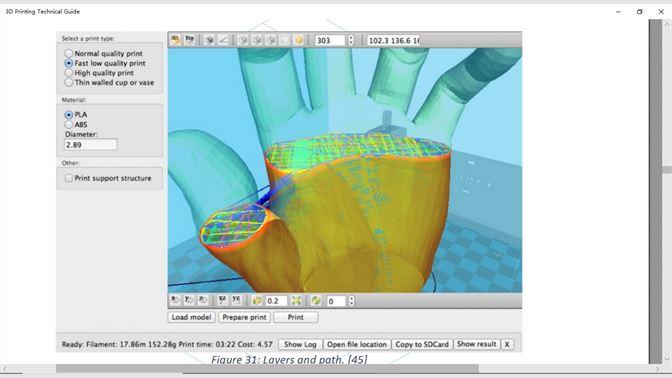Click the 'Material:' label
Screen dimensions: 672x378
(74, 100)
